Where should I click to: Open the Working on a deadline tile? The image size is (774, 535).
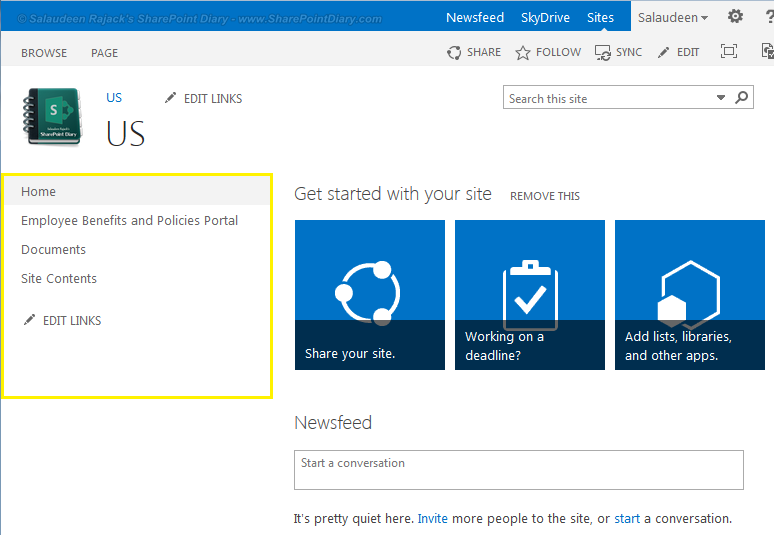click(530, 295)
